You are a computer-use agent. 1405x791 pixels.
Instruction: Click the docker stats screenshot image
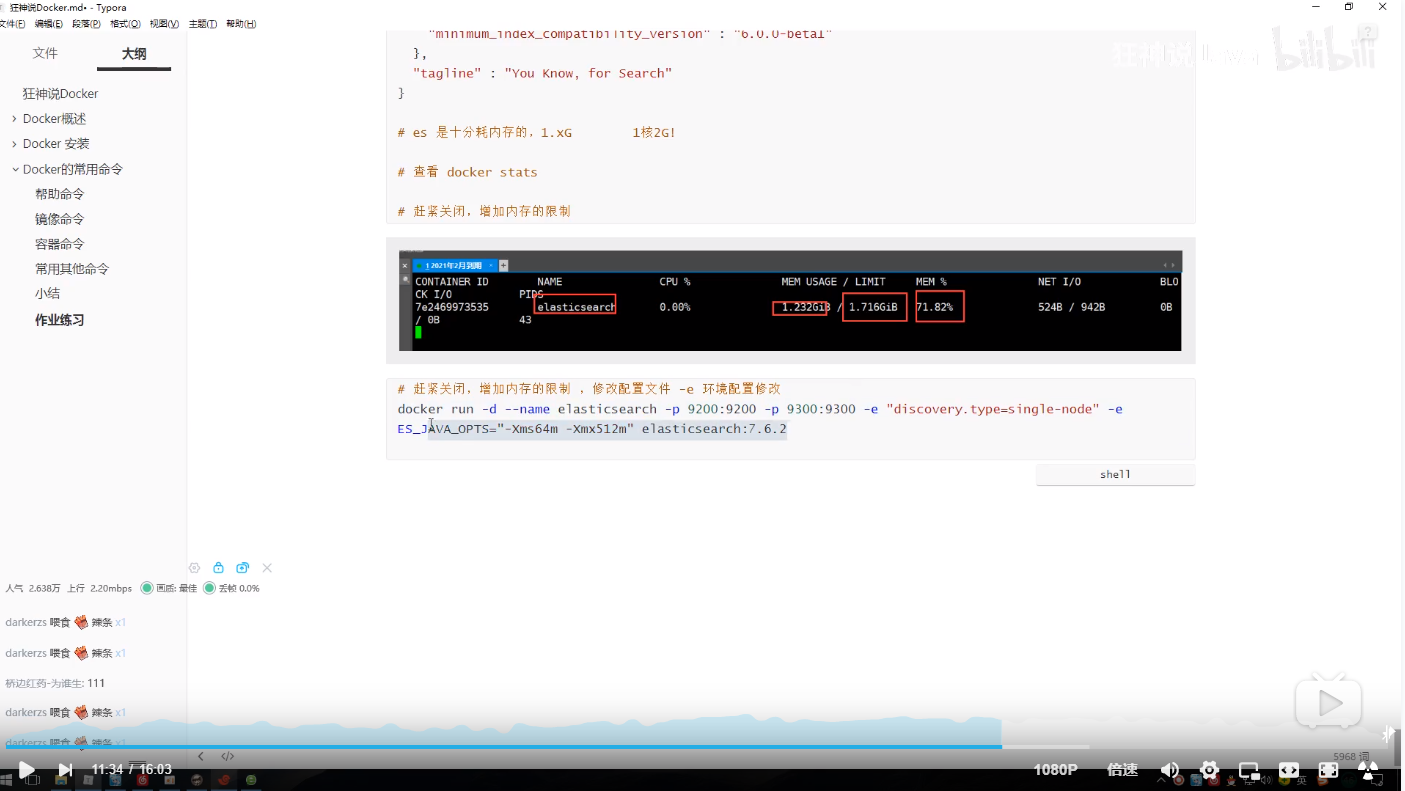(790, 300)
